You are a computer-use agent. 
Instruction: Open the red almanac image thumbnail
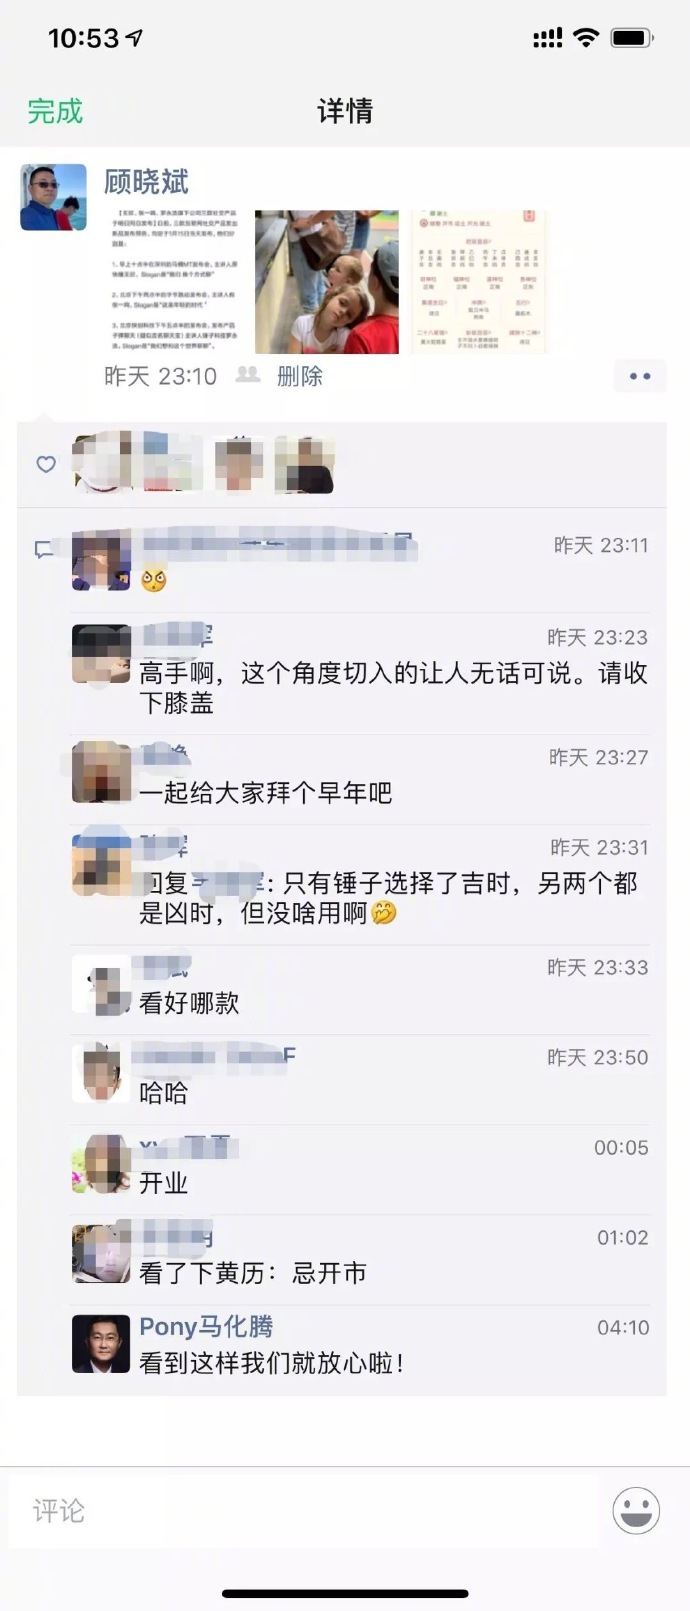pyautogui.click(x=479, y=282)
